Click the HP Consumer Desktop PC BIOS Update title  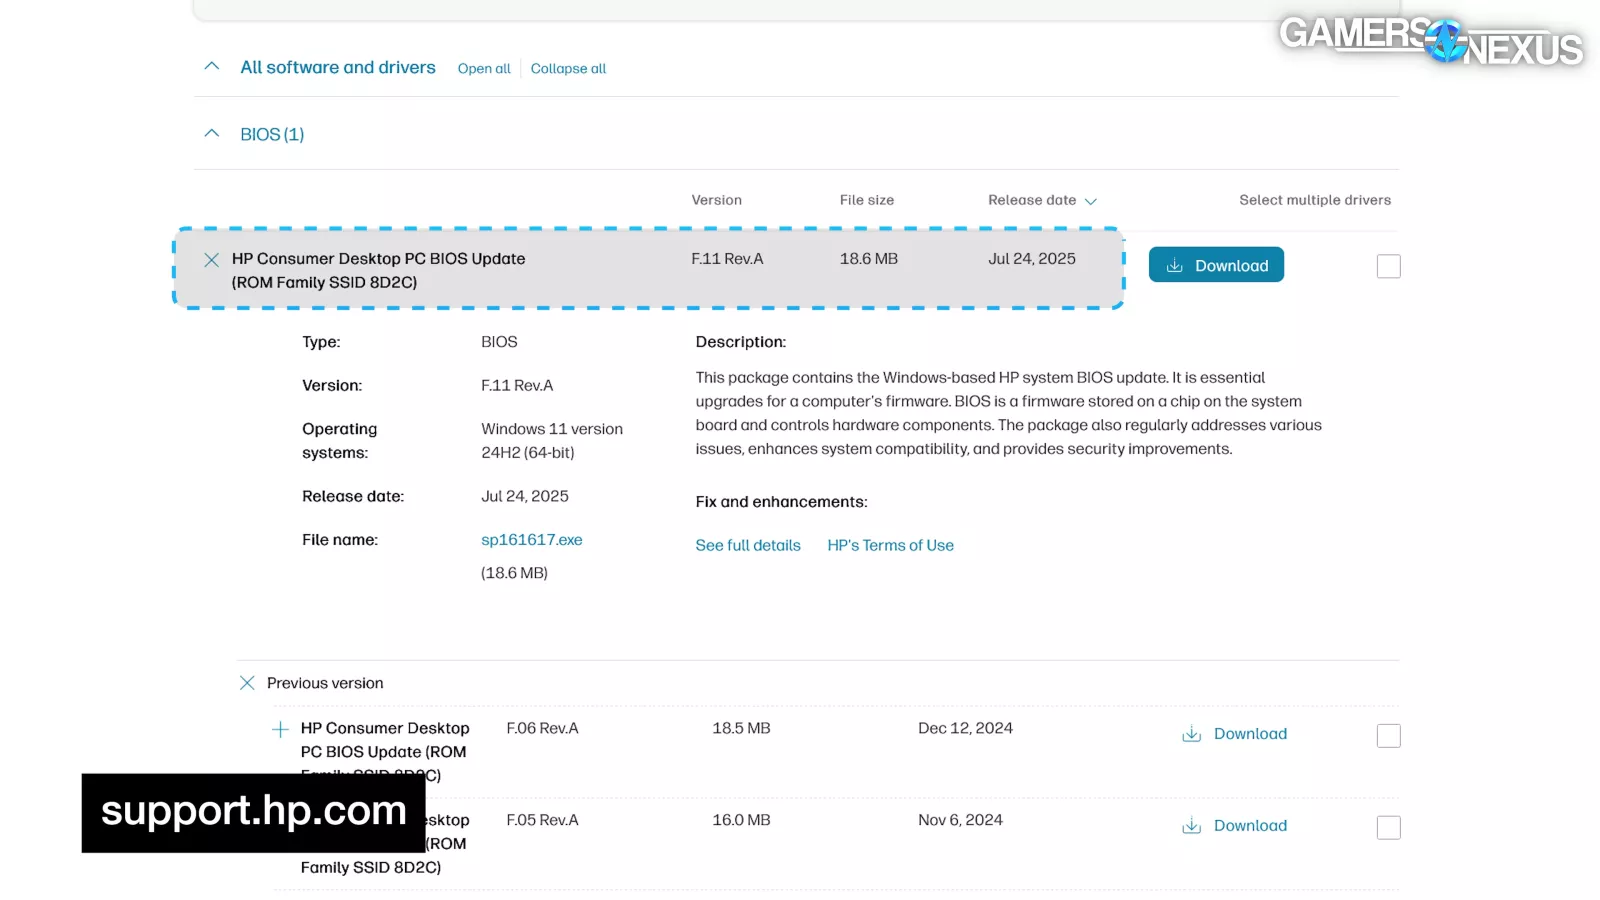click(378, 259)
